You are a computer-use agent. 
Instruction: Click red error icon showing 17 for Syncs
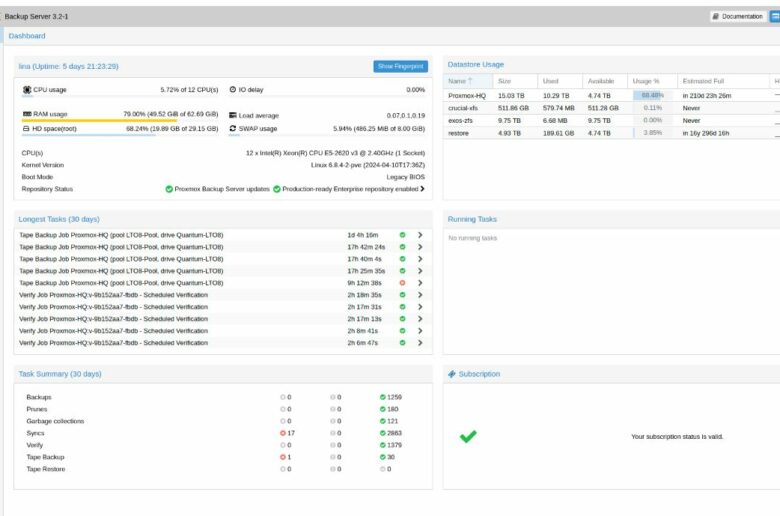coord(283,433)
